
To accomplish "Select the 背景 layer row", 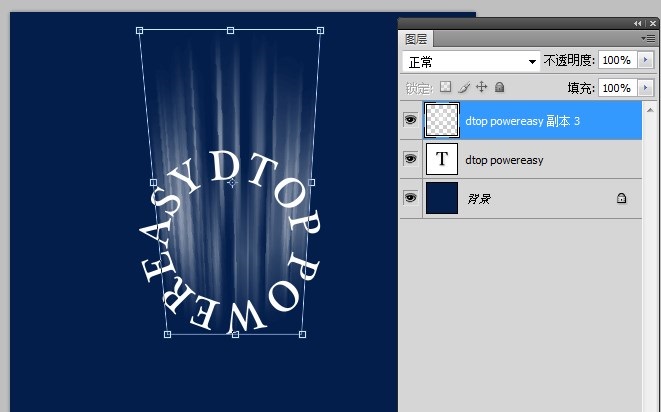I will (540, 199).
